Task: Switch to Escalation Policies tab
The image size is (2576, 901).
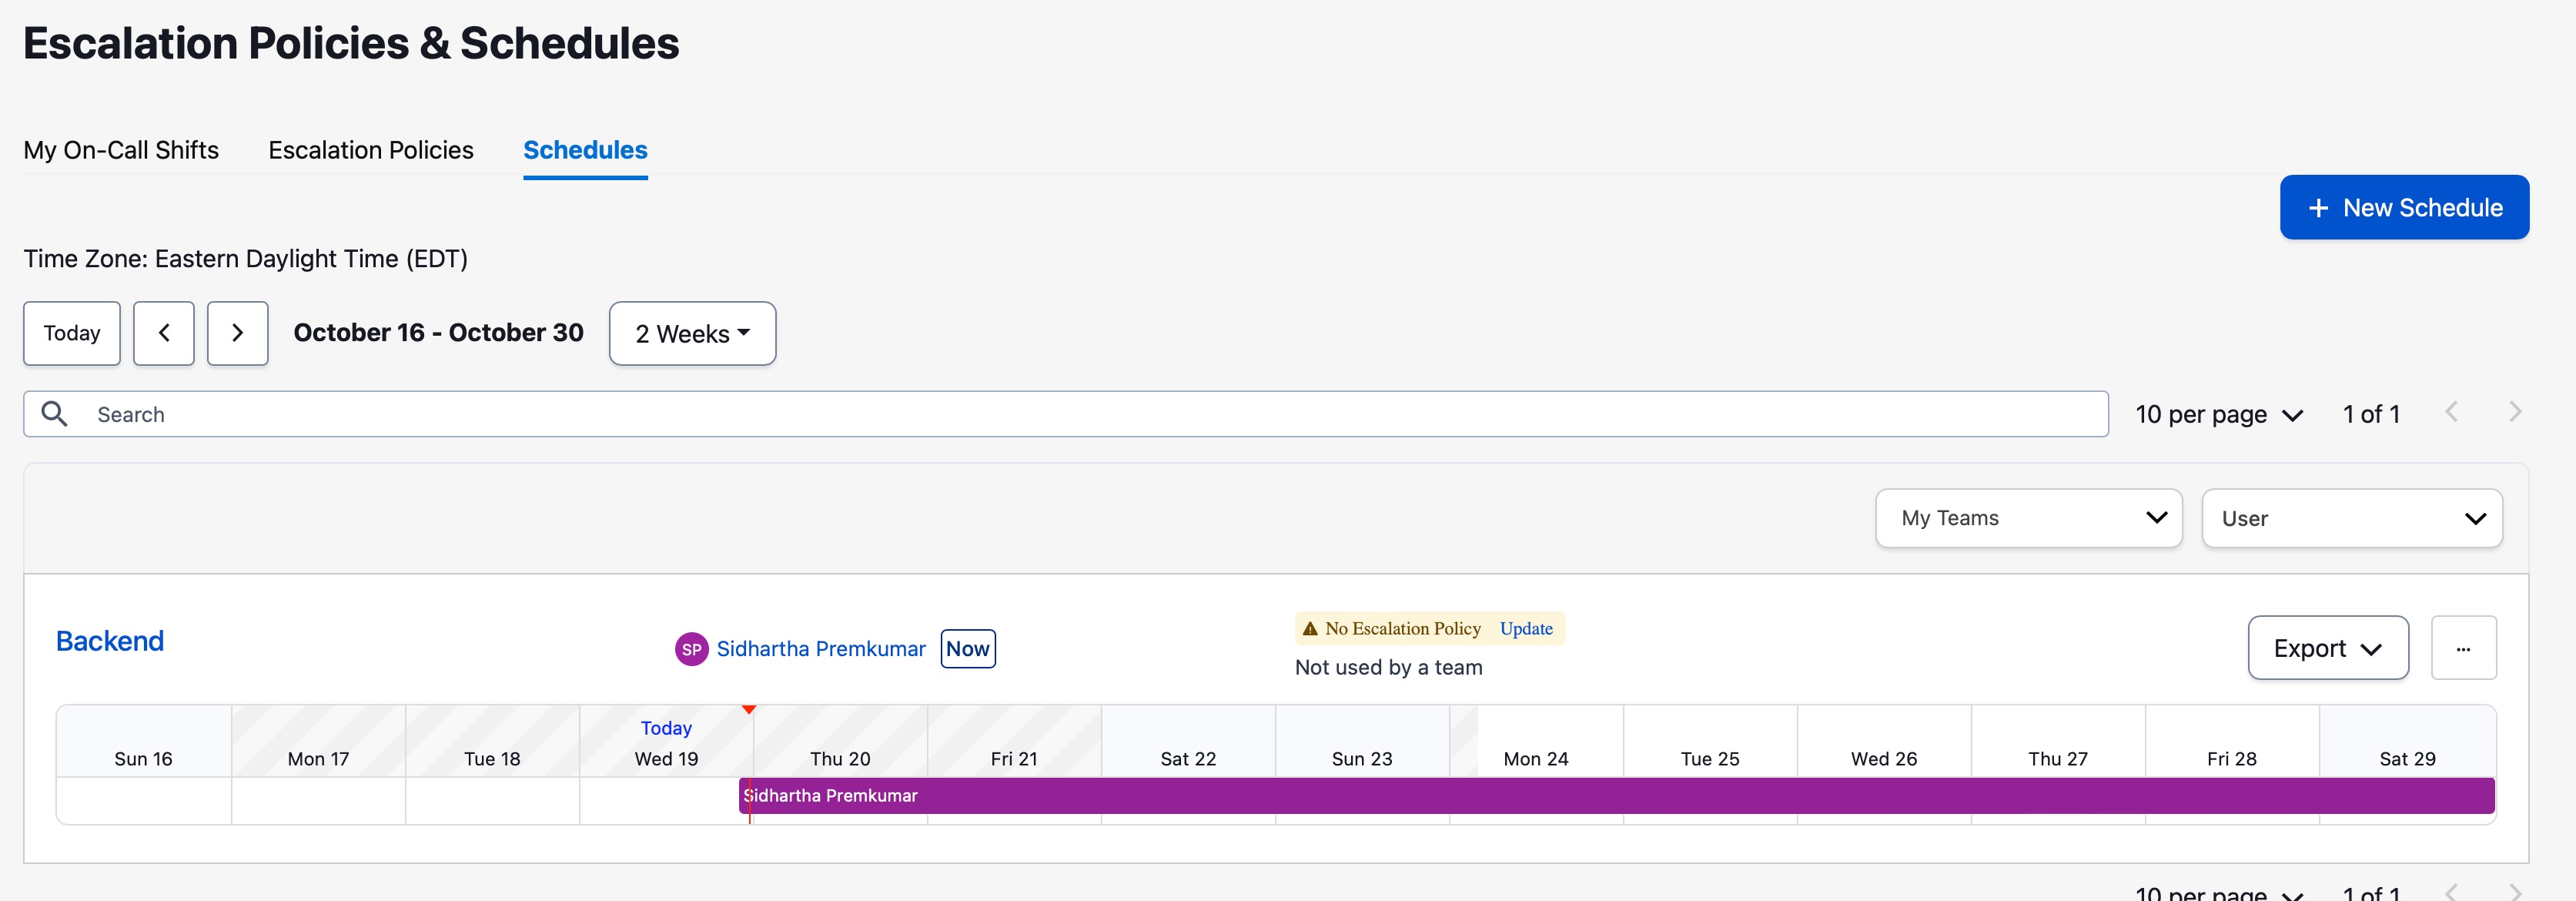Action: (371, 150)
